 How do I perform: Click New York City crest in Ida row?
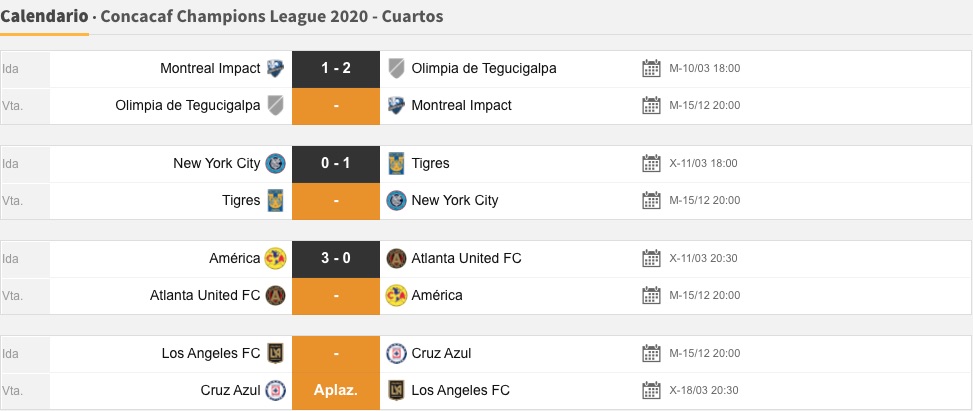pos(275,163)
